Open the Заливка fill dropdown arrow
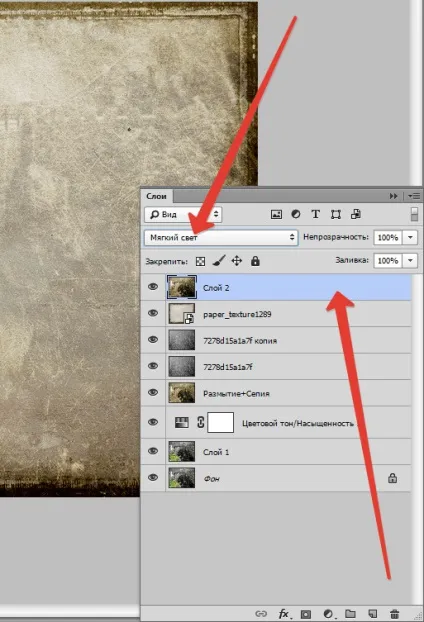The height and width of the screenshot is (622, 424). [x=410, y=261]
